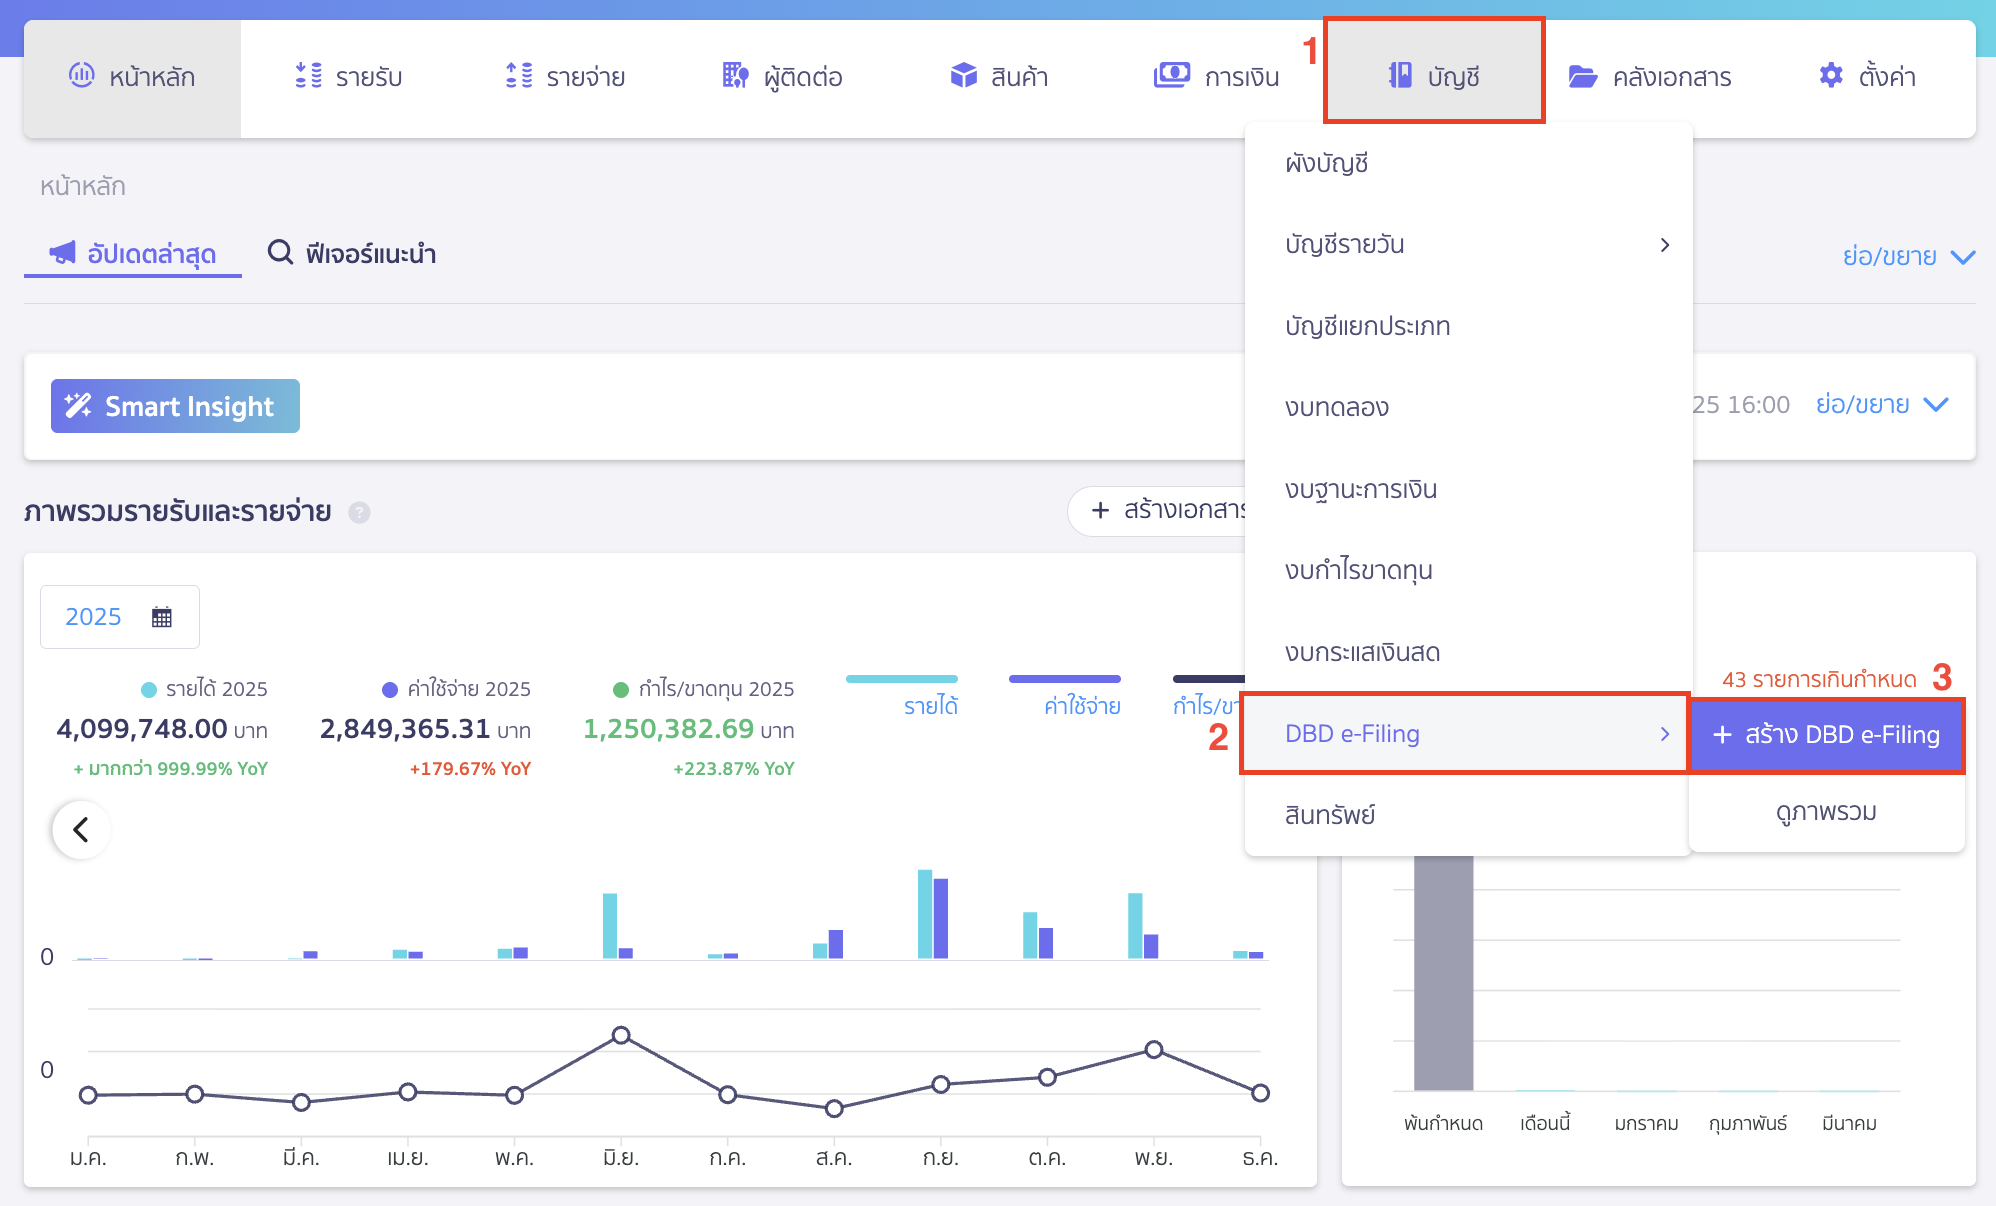This screenshot has width=1996, height=1206.
Task: Click the left arrow to scroll the chart
Action: tap(82, 828)
